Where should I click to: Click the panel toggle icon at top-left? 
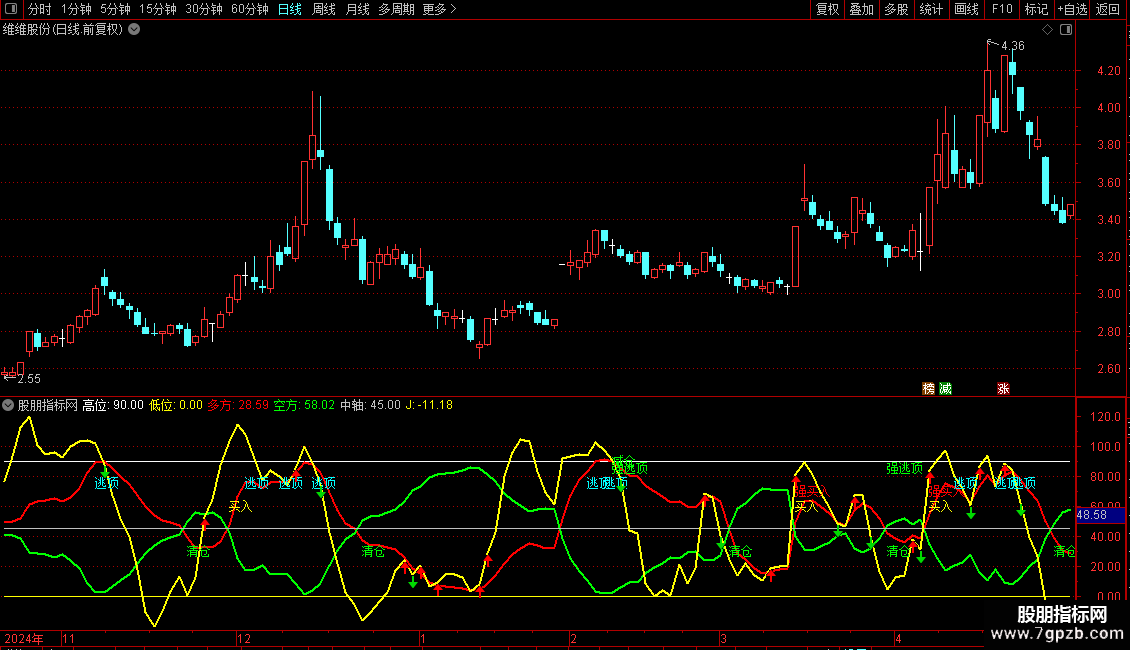tap(12, 10)
